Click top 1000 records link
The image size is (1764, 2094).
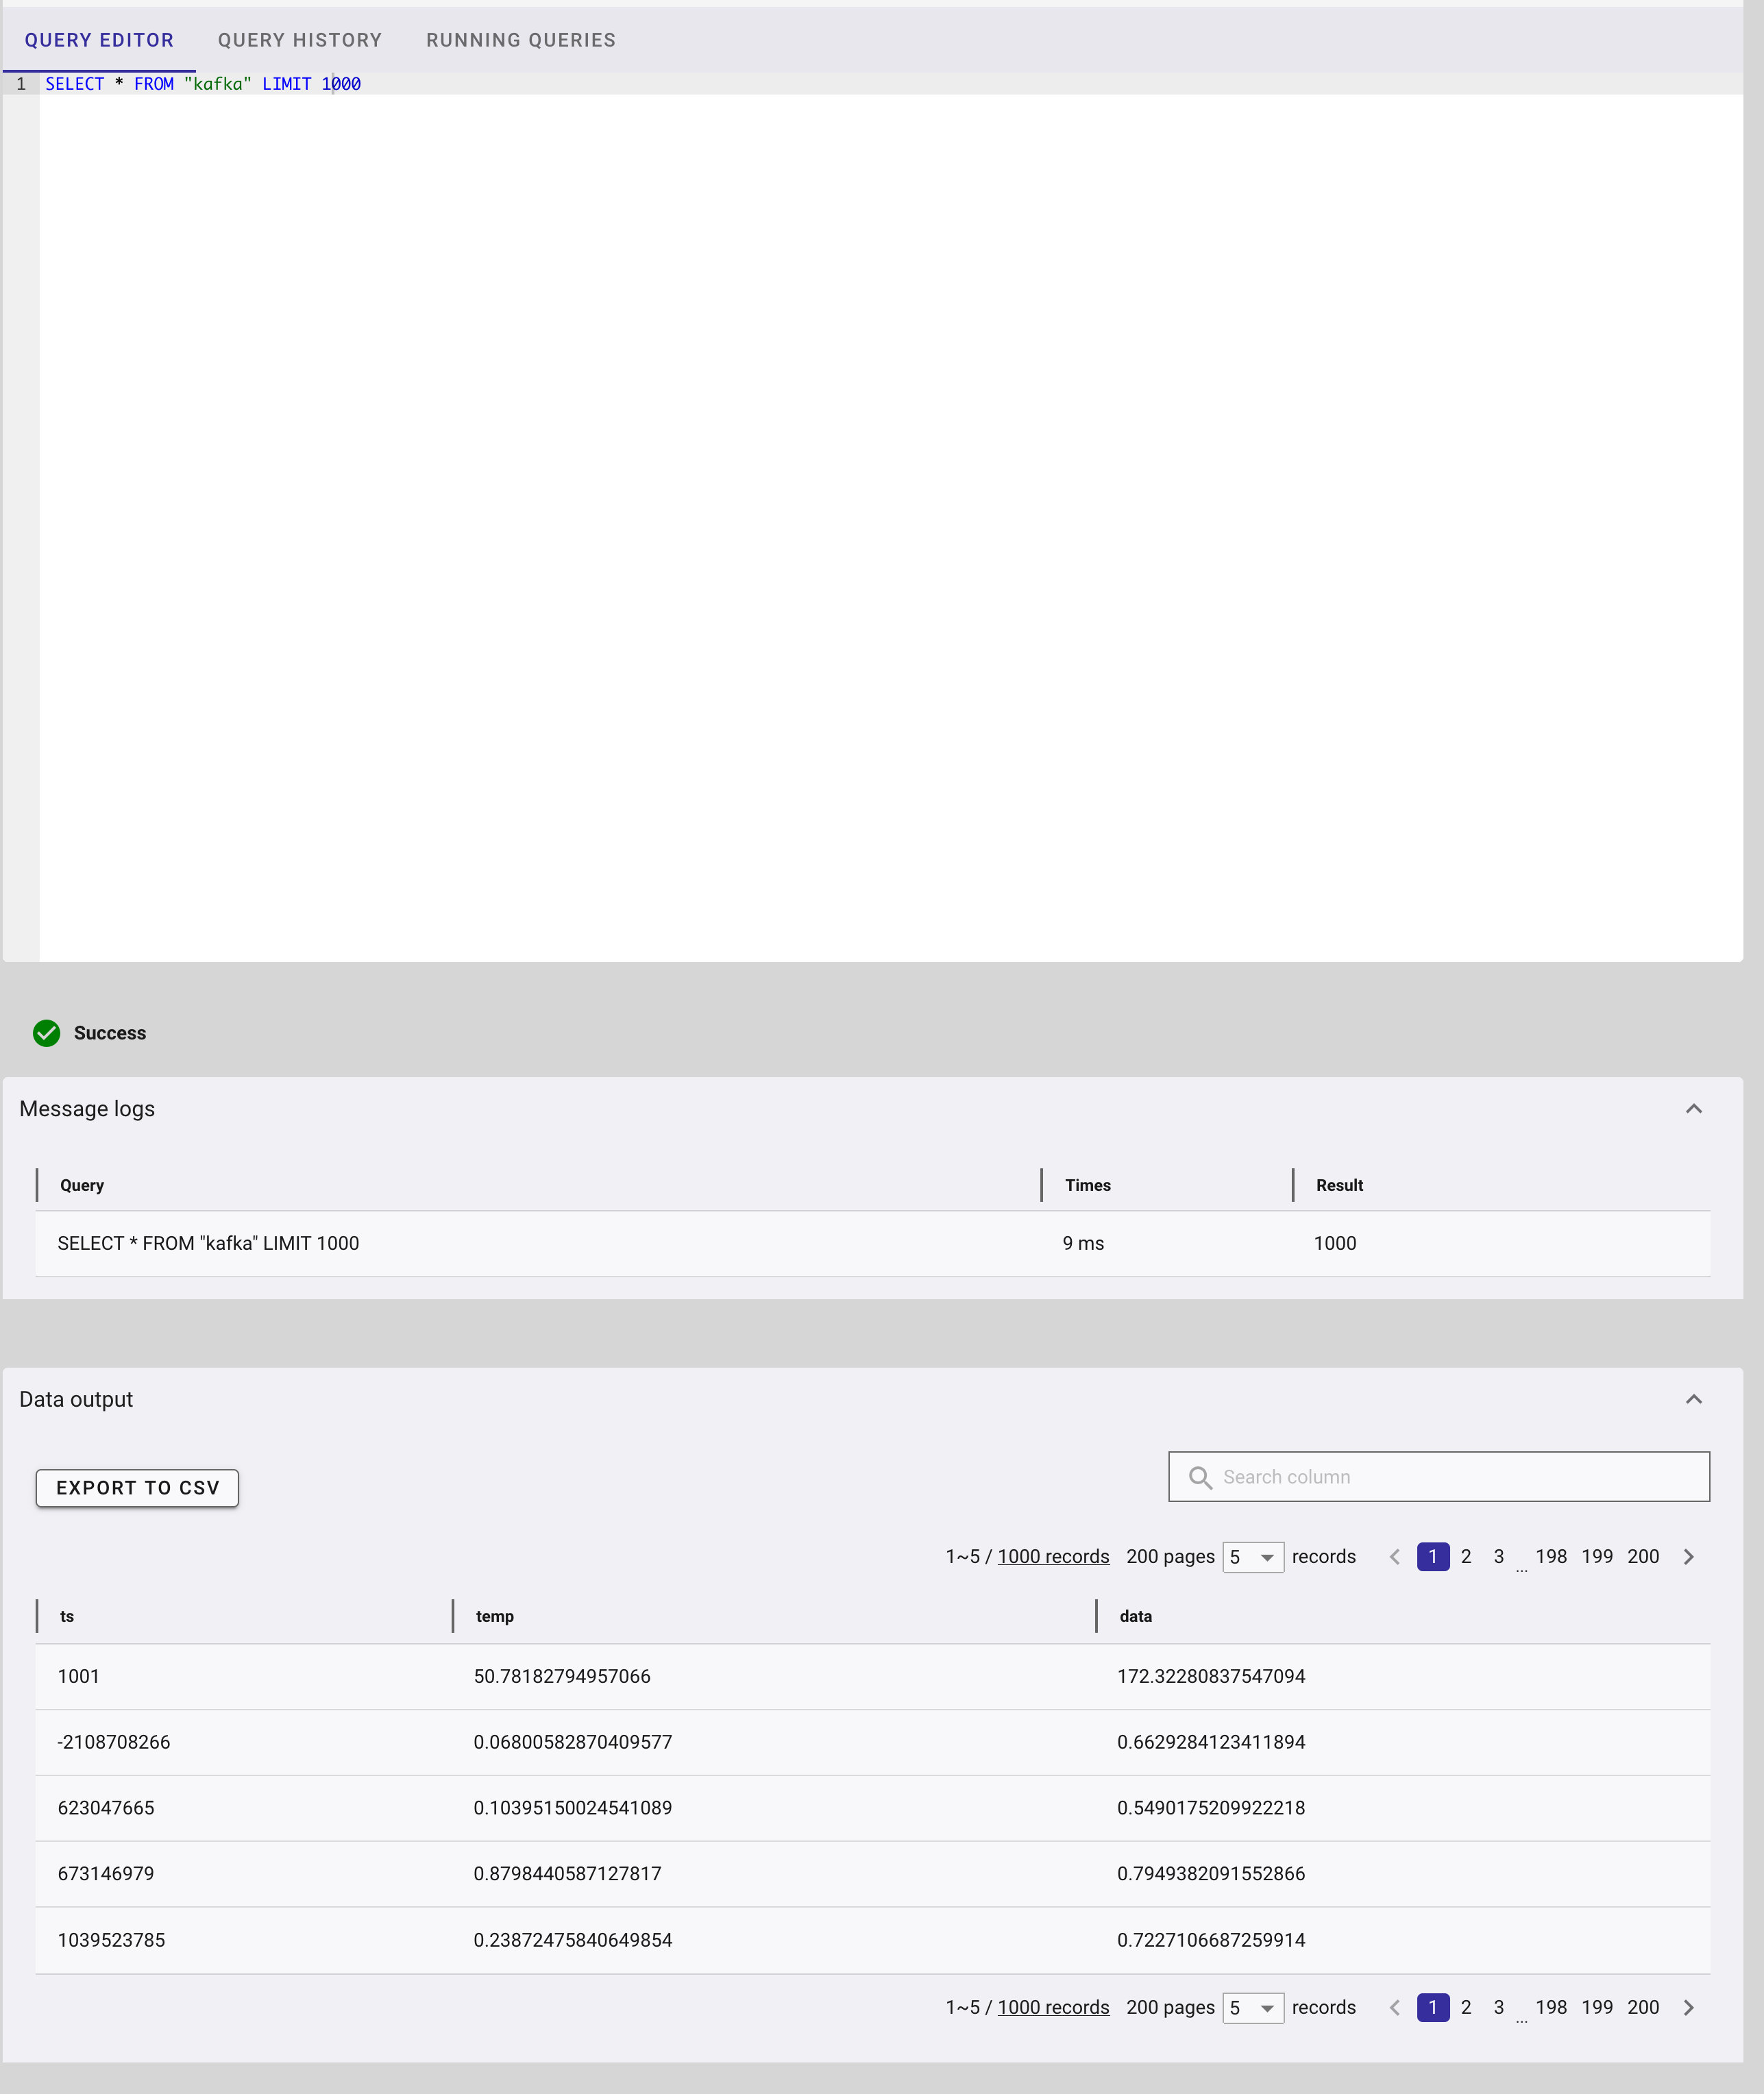[1053, 1557]
